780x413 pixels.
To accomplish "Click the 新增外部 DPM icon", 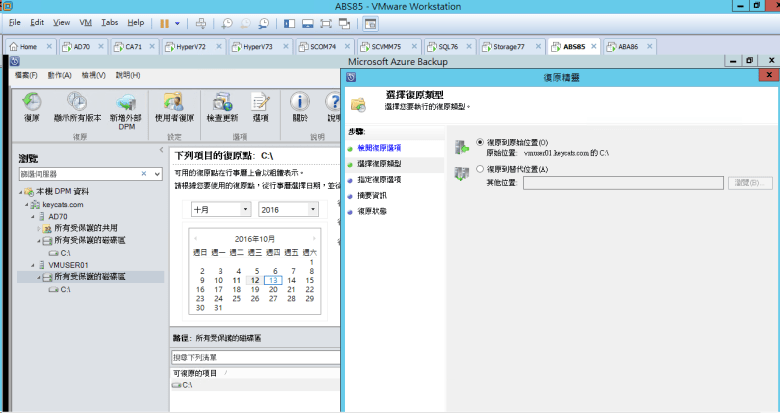I will coord(126,106).
